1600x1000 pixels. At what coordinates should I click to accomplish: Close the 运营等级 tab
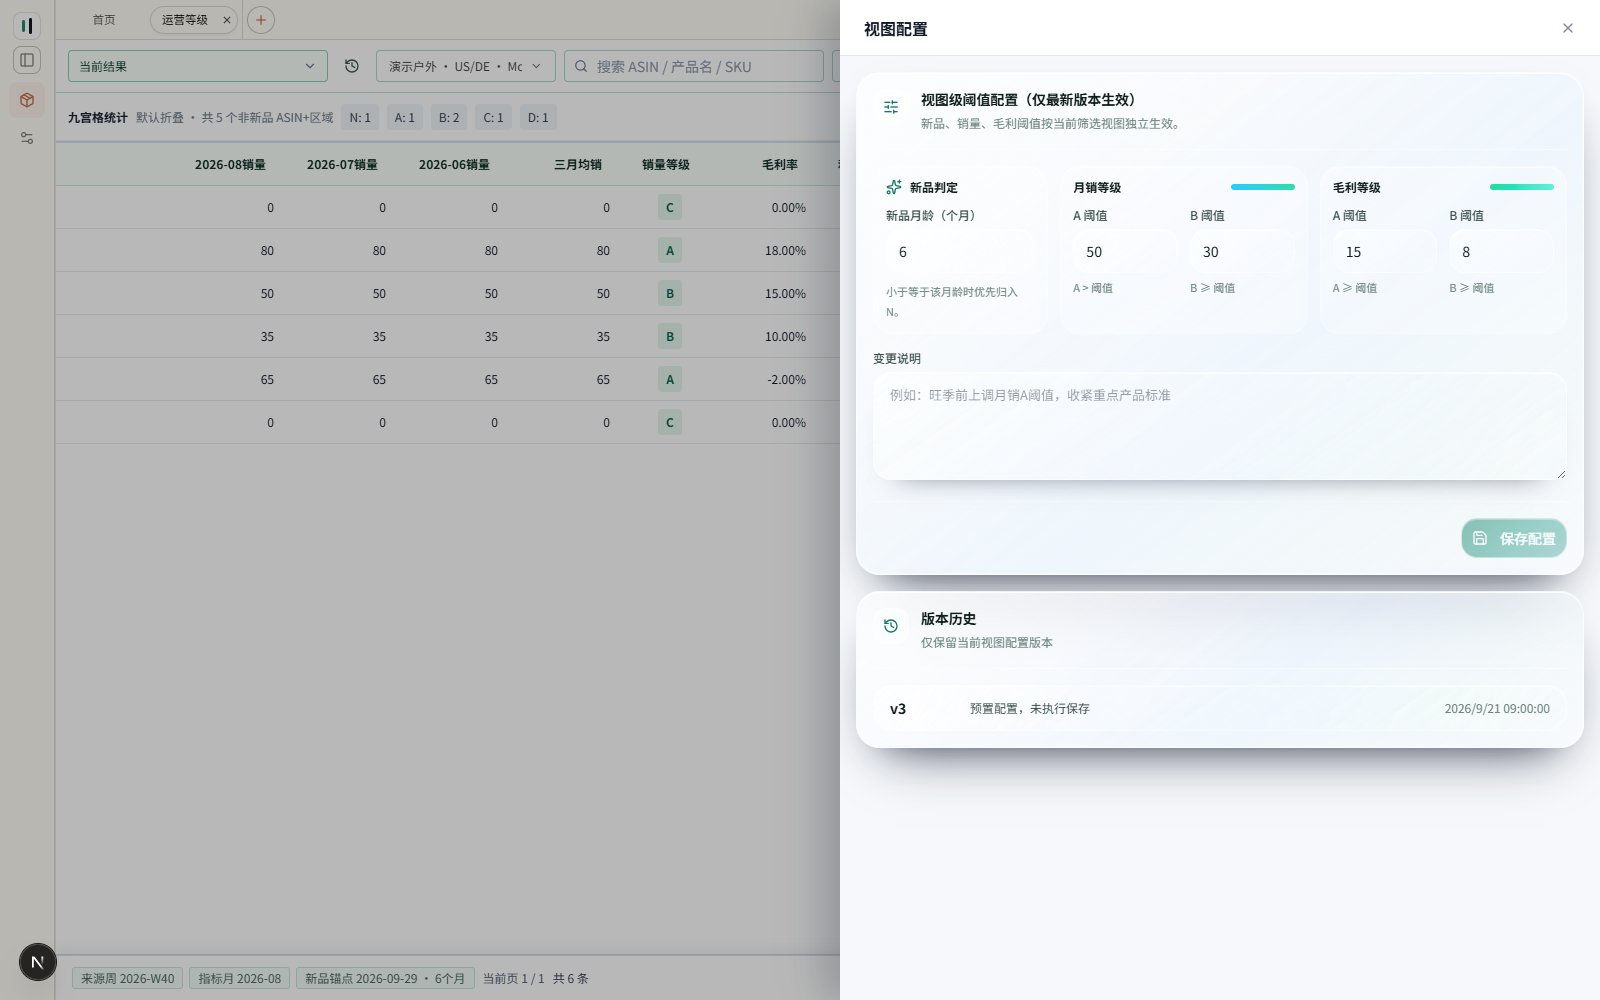[x=227, y=20]
